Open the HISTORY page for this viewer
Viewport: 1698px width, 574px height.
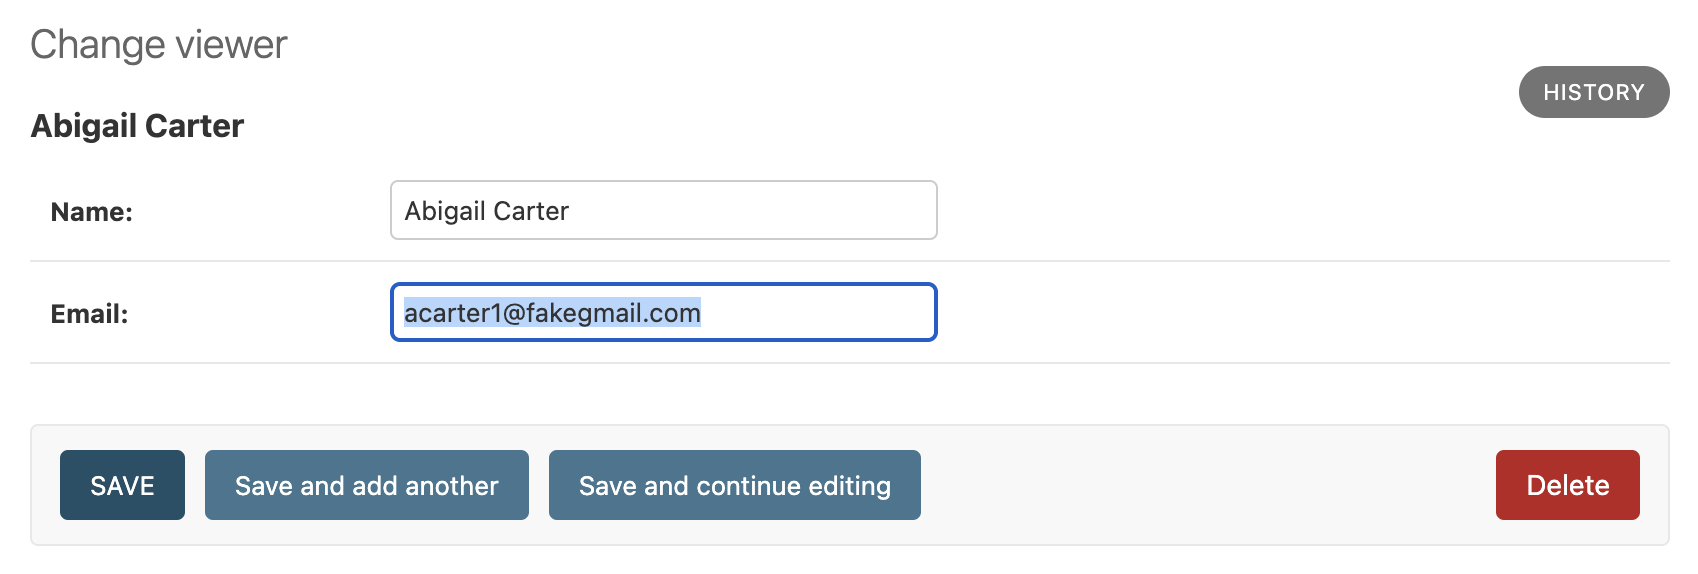click(x=1593, y=92)
